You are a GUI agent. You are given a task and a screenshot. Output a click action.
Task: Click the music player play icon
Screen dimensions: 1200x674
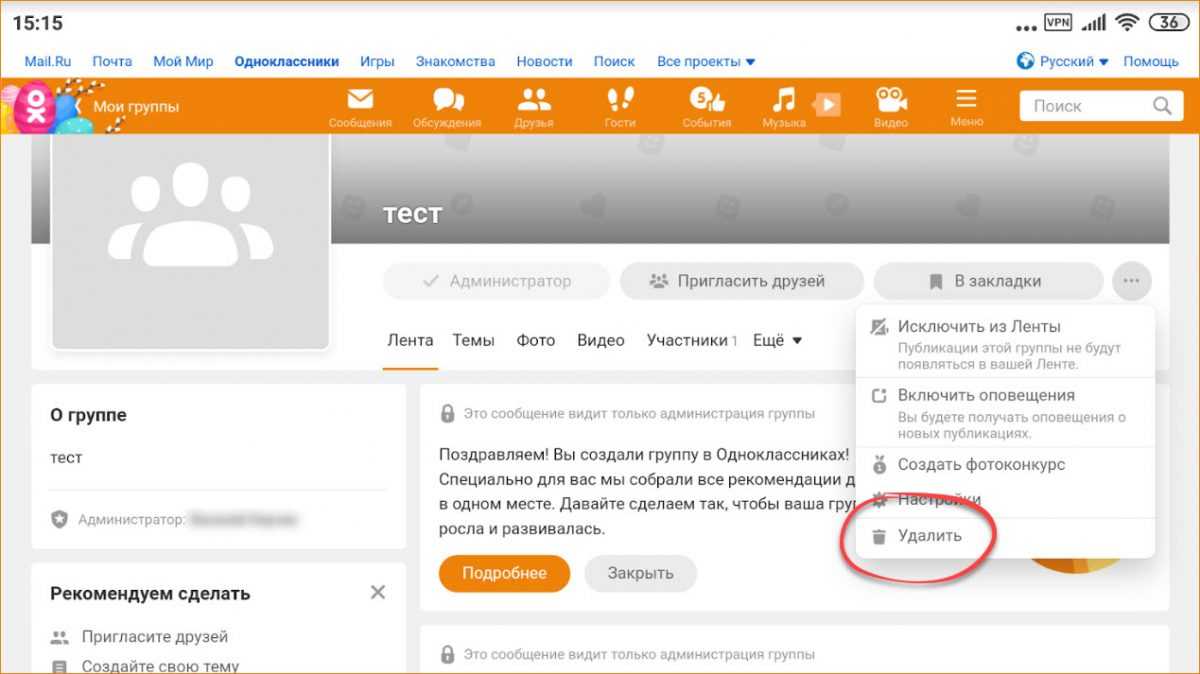point(829,104)
